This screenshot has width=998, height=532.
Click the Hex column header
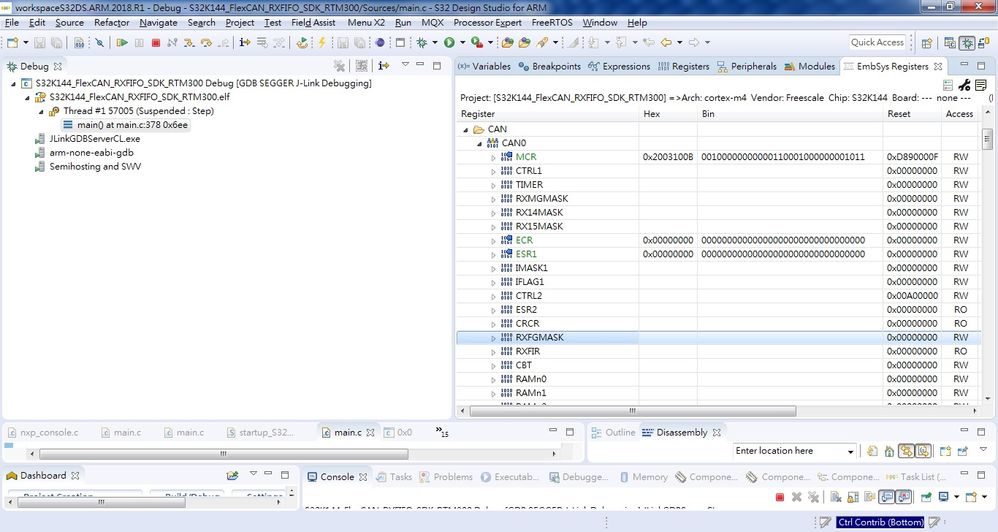click(x=668, y=115)
